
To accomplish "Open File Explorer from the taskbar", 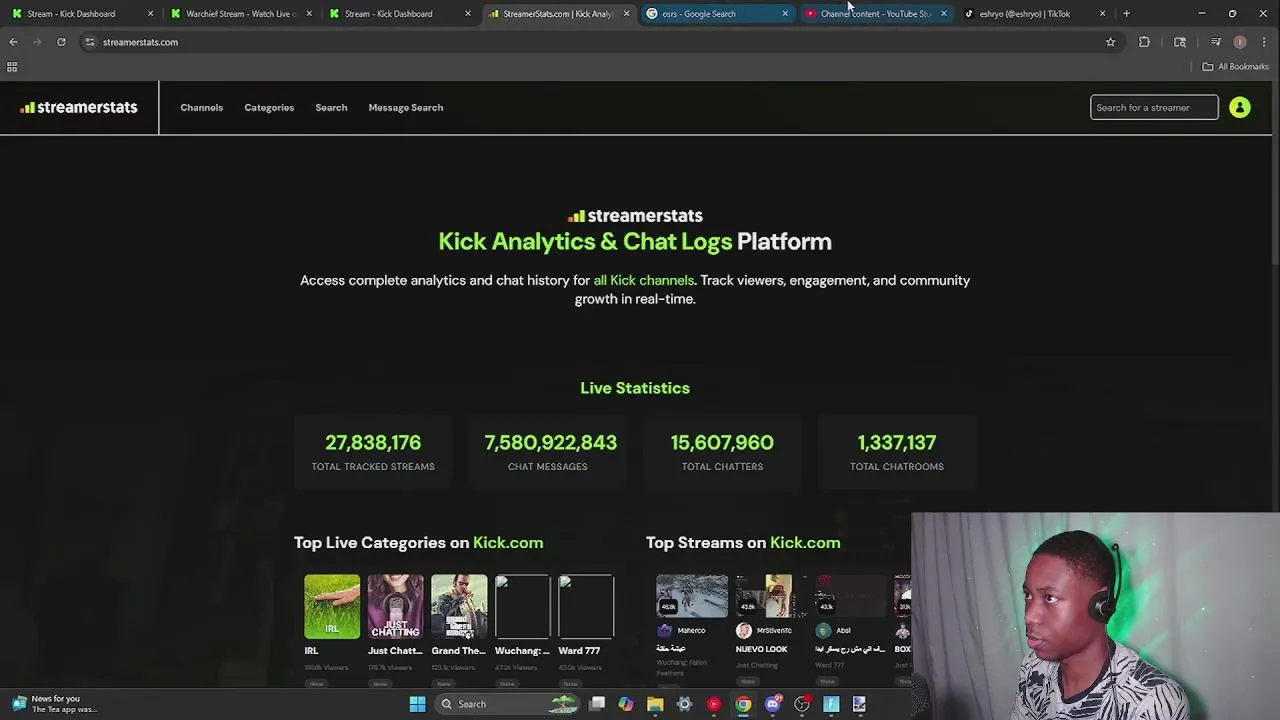I will pyautogui.click(x=655, y=704).
